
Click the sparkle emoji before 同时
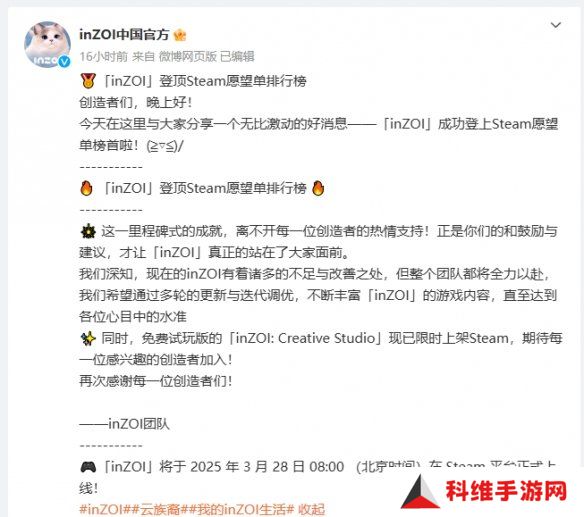88,339
